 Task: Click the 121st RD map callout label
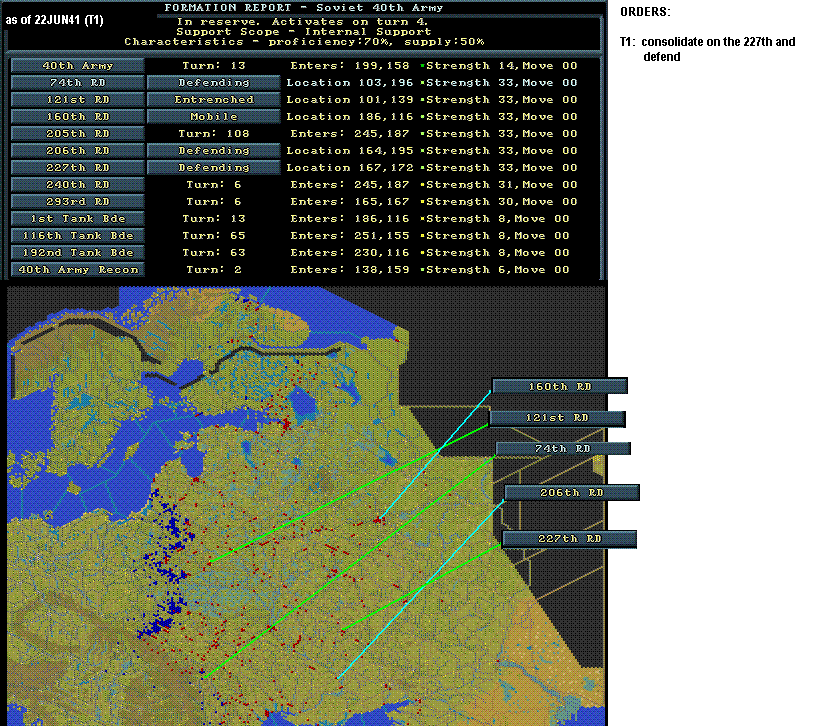pos(557,418)
